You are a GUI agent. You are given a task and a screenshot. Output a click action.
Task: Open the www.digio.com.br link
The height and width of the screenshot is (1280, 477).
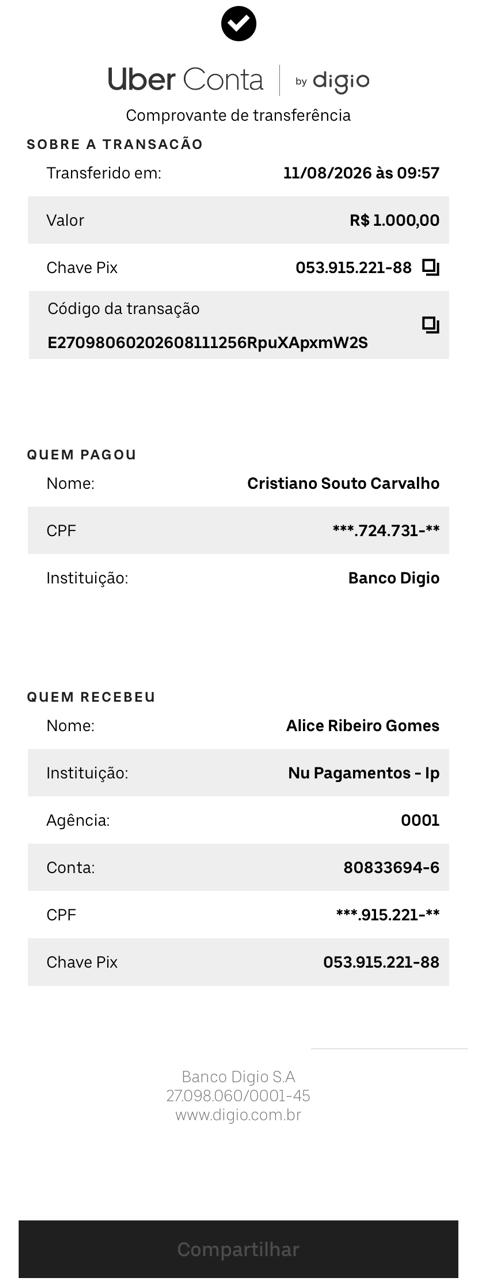pos(238,1115)
